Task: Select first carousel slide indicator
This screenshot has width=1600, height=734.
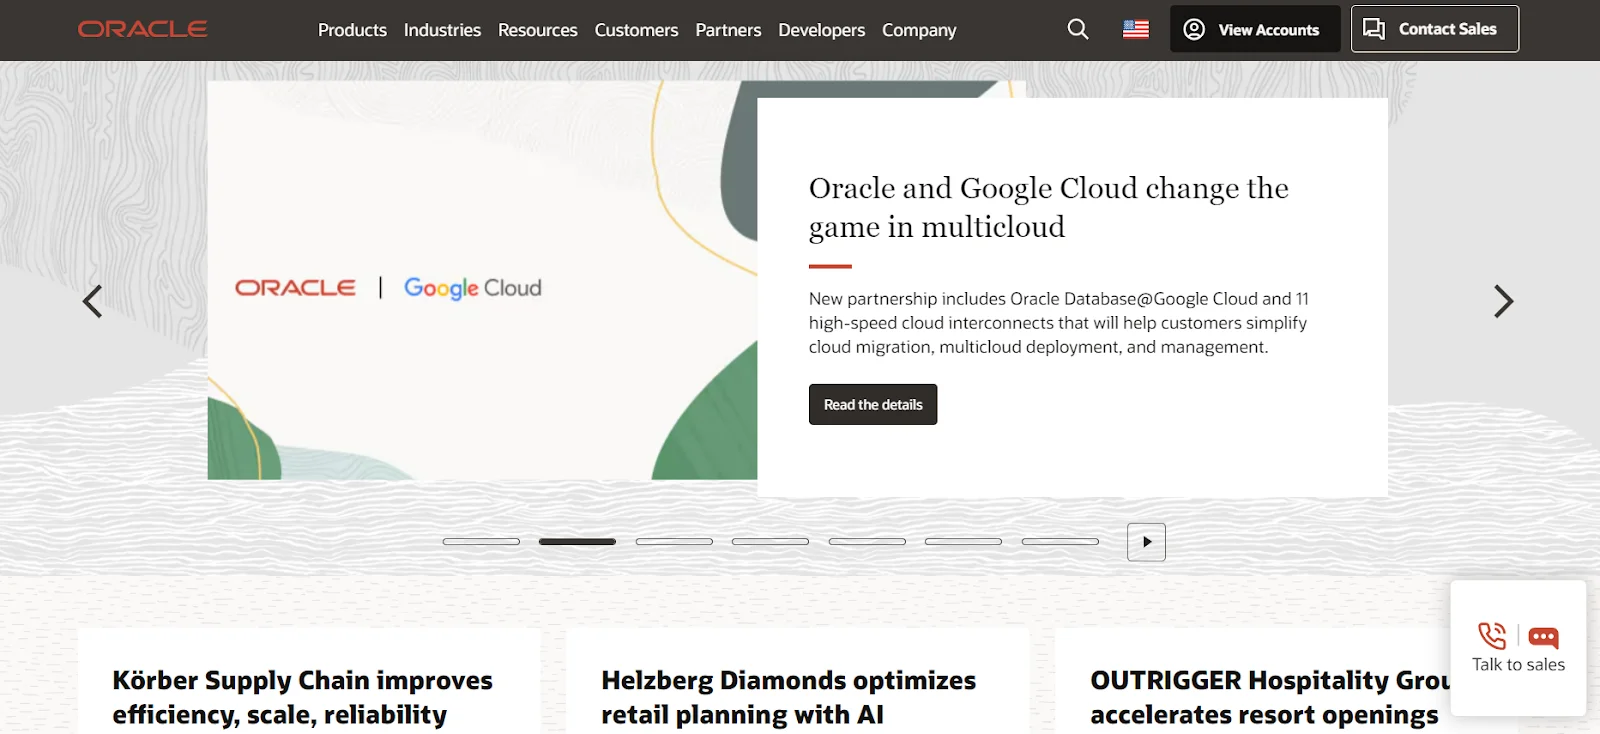Action: (481, 541)
